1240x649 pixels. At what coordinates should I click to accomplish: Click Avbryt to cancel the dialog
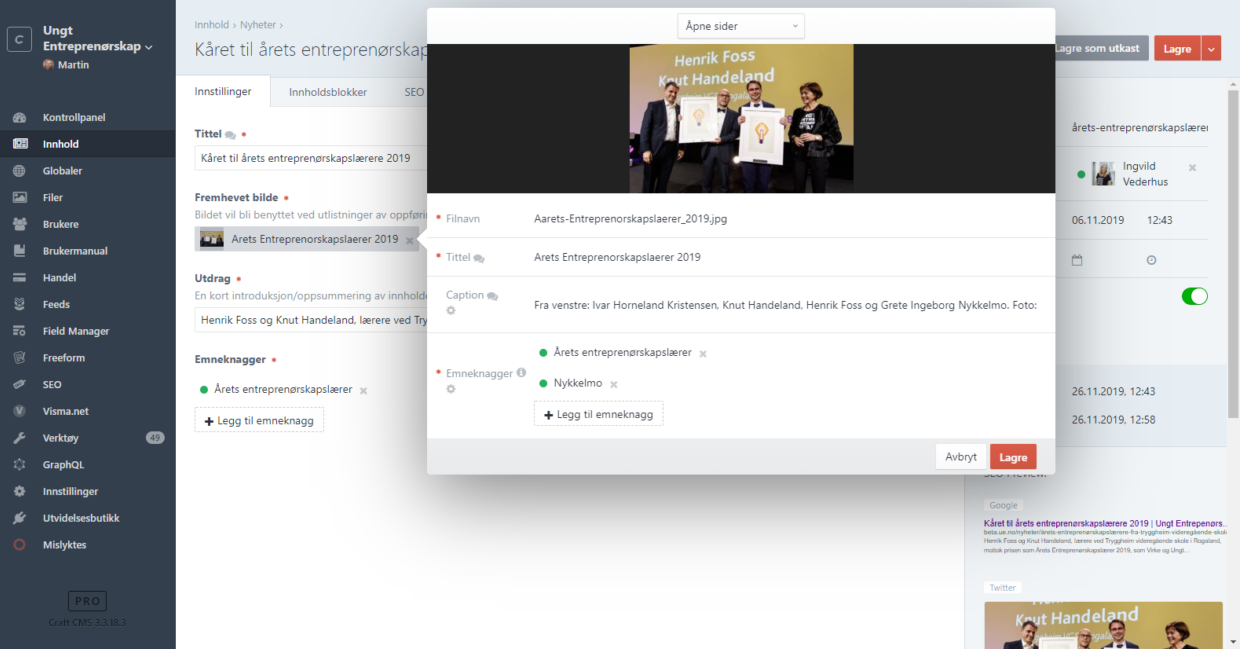960,457
